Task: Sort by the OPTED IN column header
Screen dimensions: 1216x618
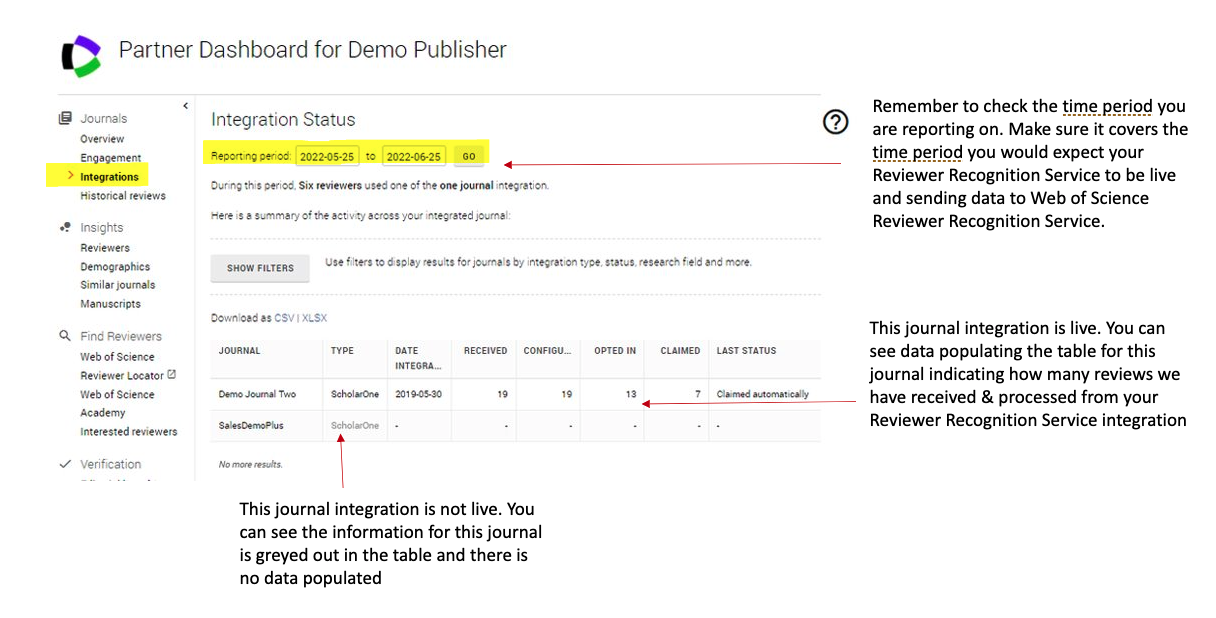Action: click(615, 351)
